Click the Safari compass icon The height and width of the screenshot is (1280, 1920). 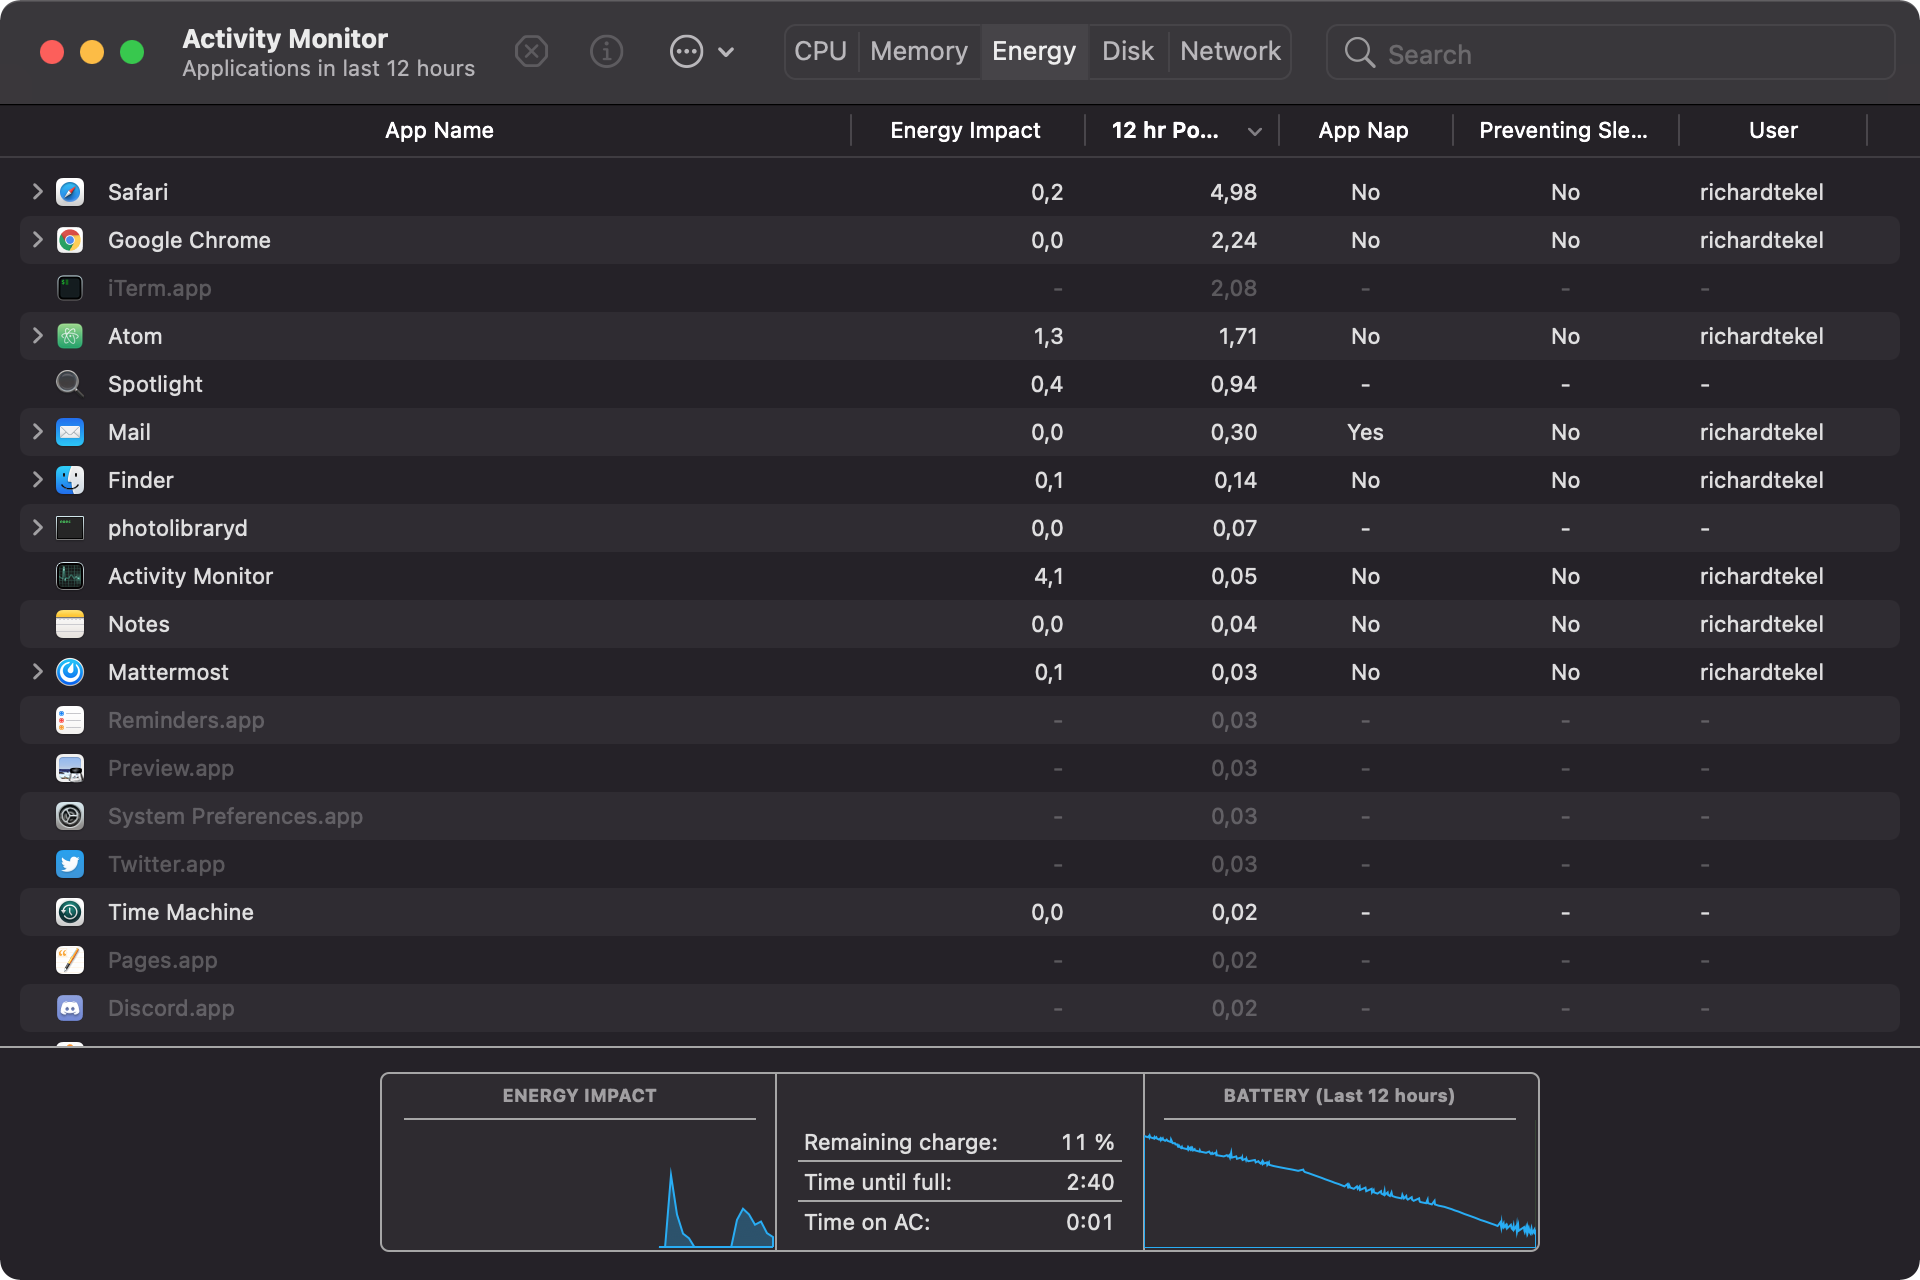[70, 192]
